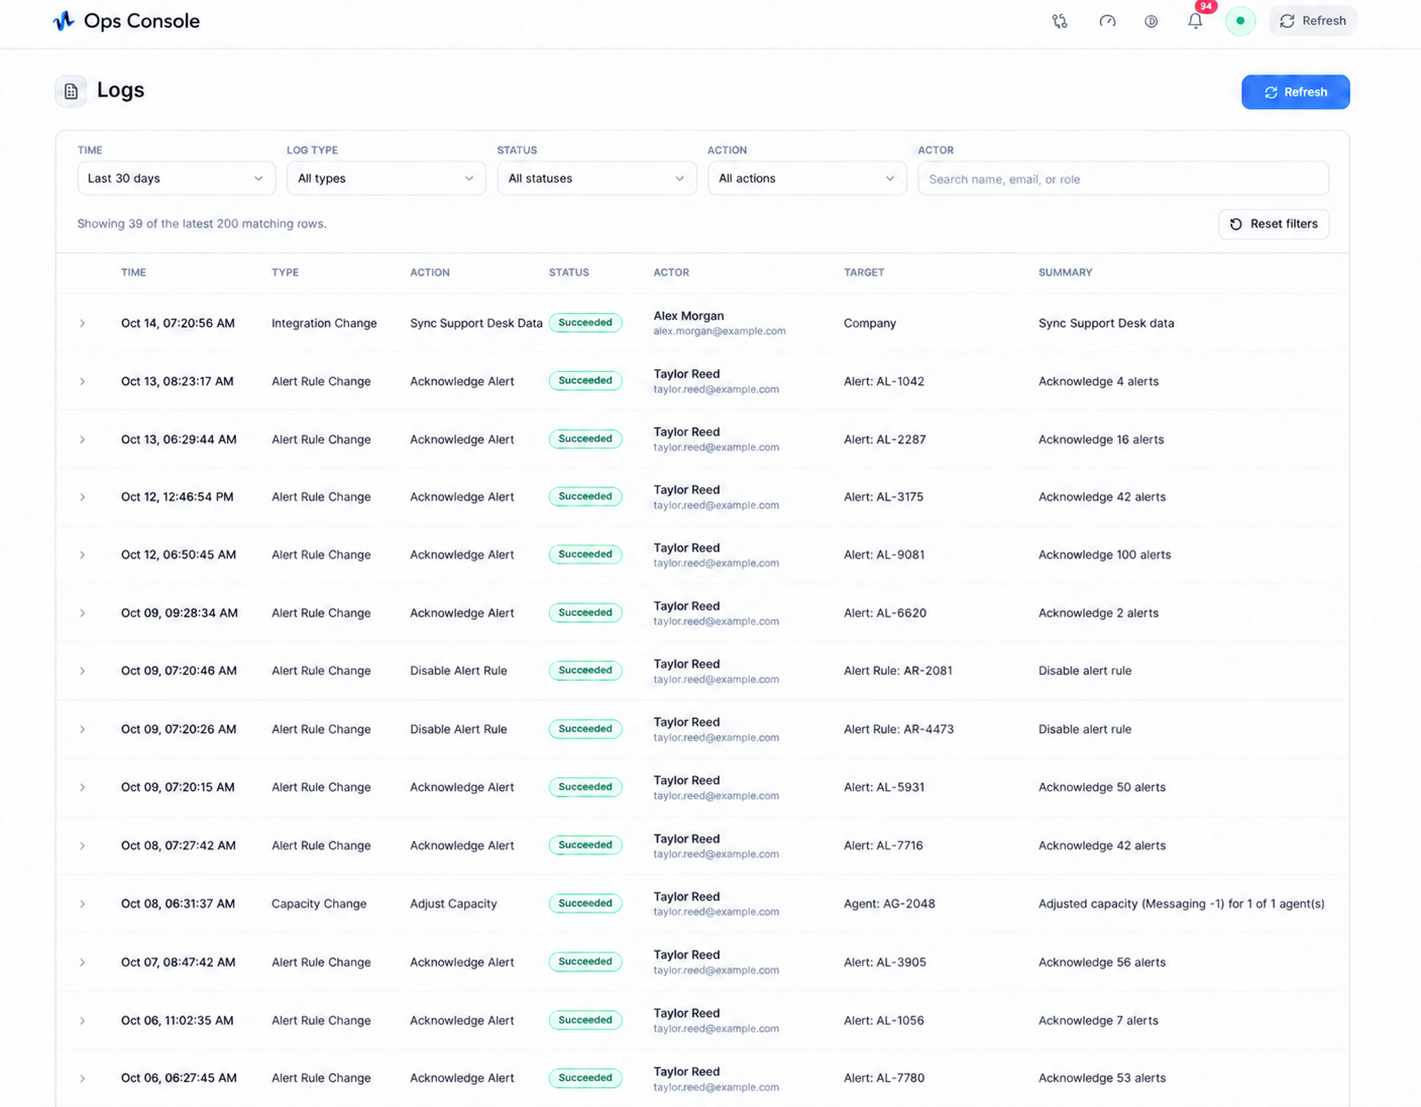Click the Acknowledge 56 alerts summary

[x=1102, y=962]
